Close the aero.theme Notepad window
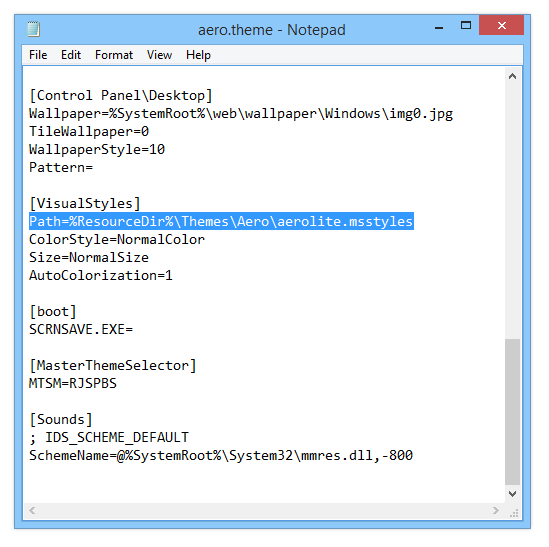The image size is (549, 547). (501, 25)
